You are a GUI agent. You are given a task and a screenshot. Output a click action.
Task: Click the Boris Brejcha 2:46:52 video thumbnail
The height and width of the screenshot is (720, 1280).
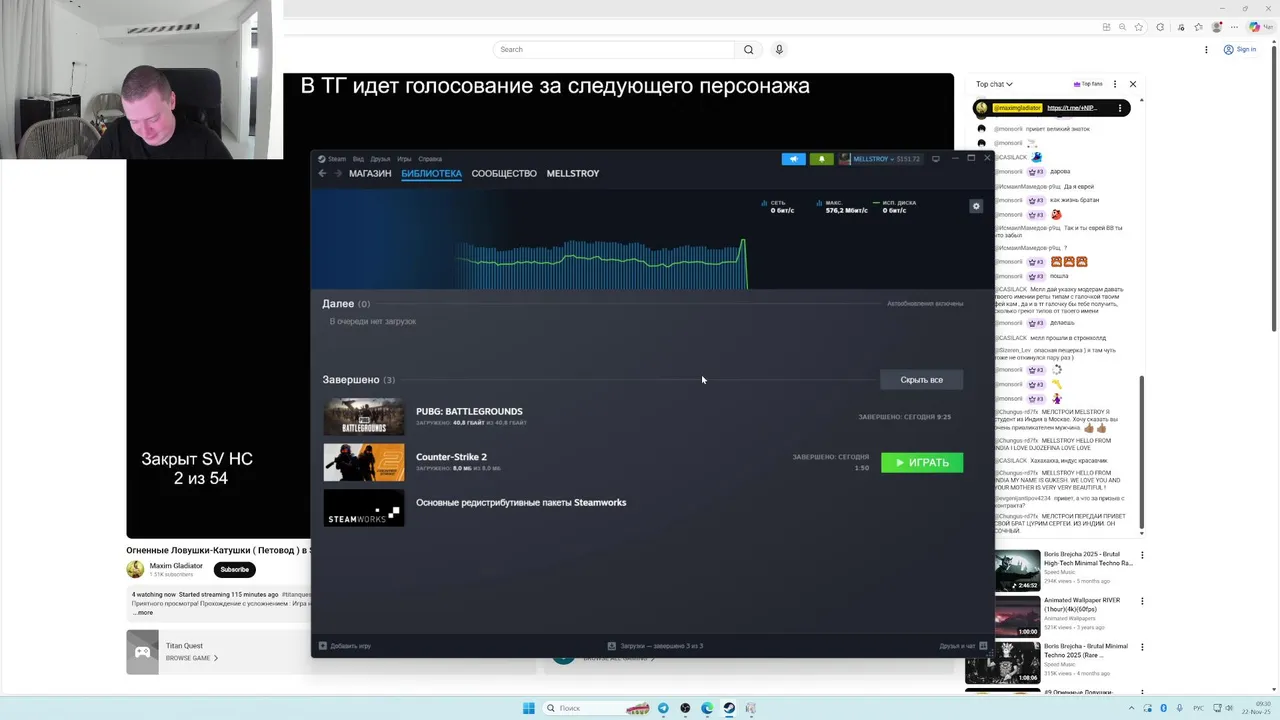1017,572
